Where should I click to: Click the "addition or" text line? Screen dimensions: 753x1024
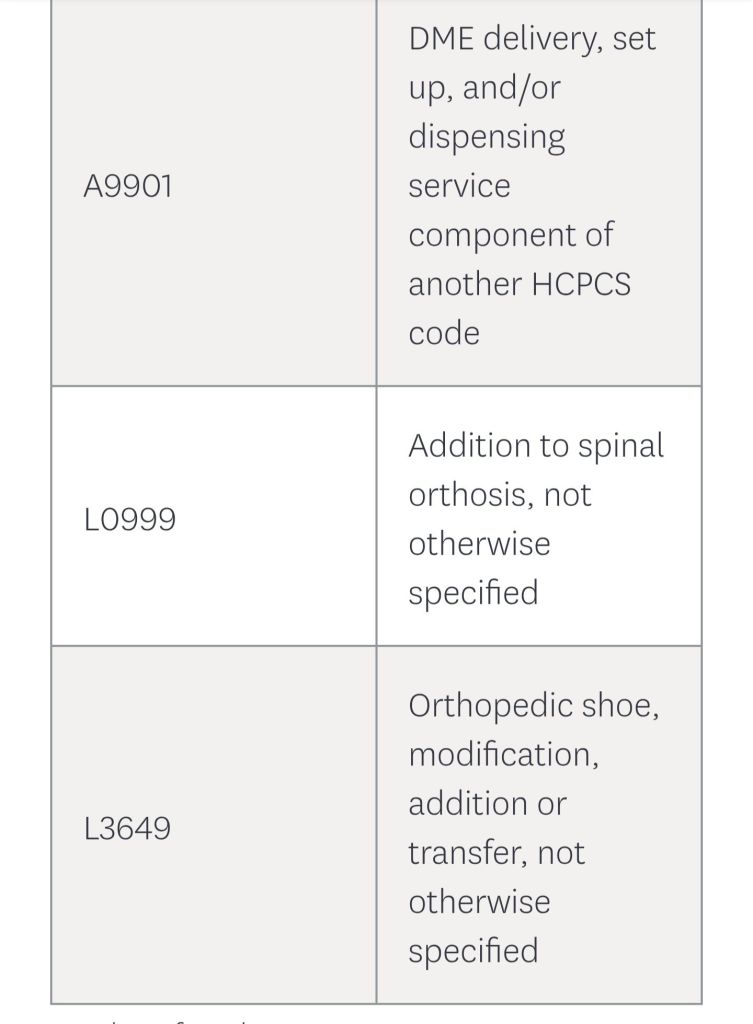(487, 804)
